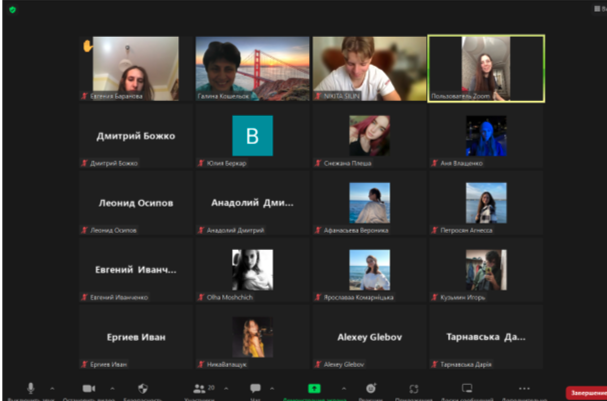Click the reactions icon in the toolbar
Viewport: 607px width, 401px height.
coord(413,387)
